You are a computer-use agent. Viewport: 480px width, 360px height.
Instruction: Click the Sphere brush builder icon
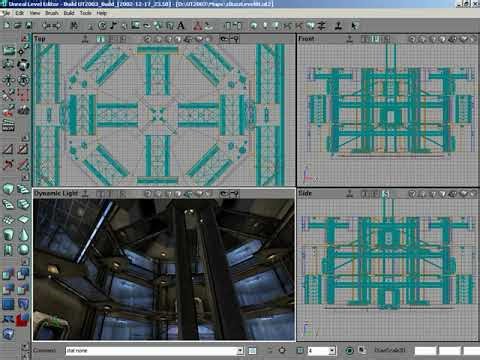23,249
